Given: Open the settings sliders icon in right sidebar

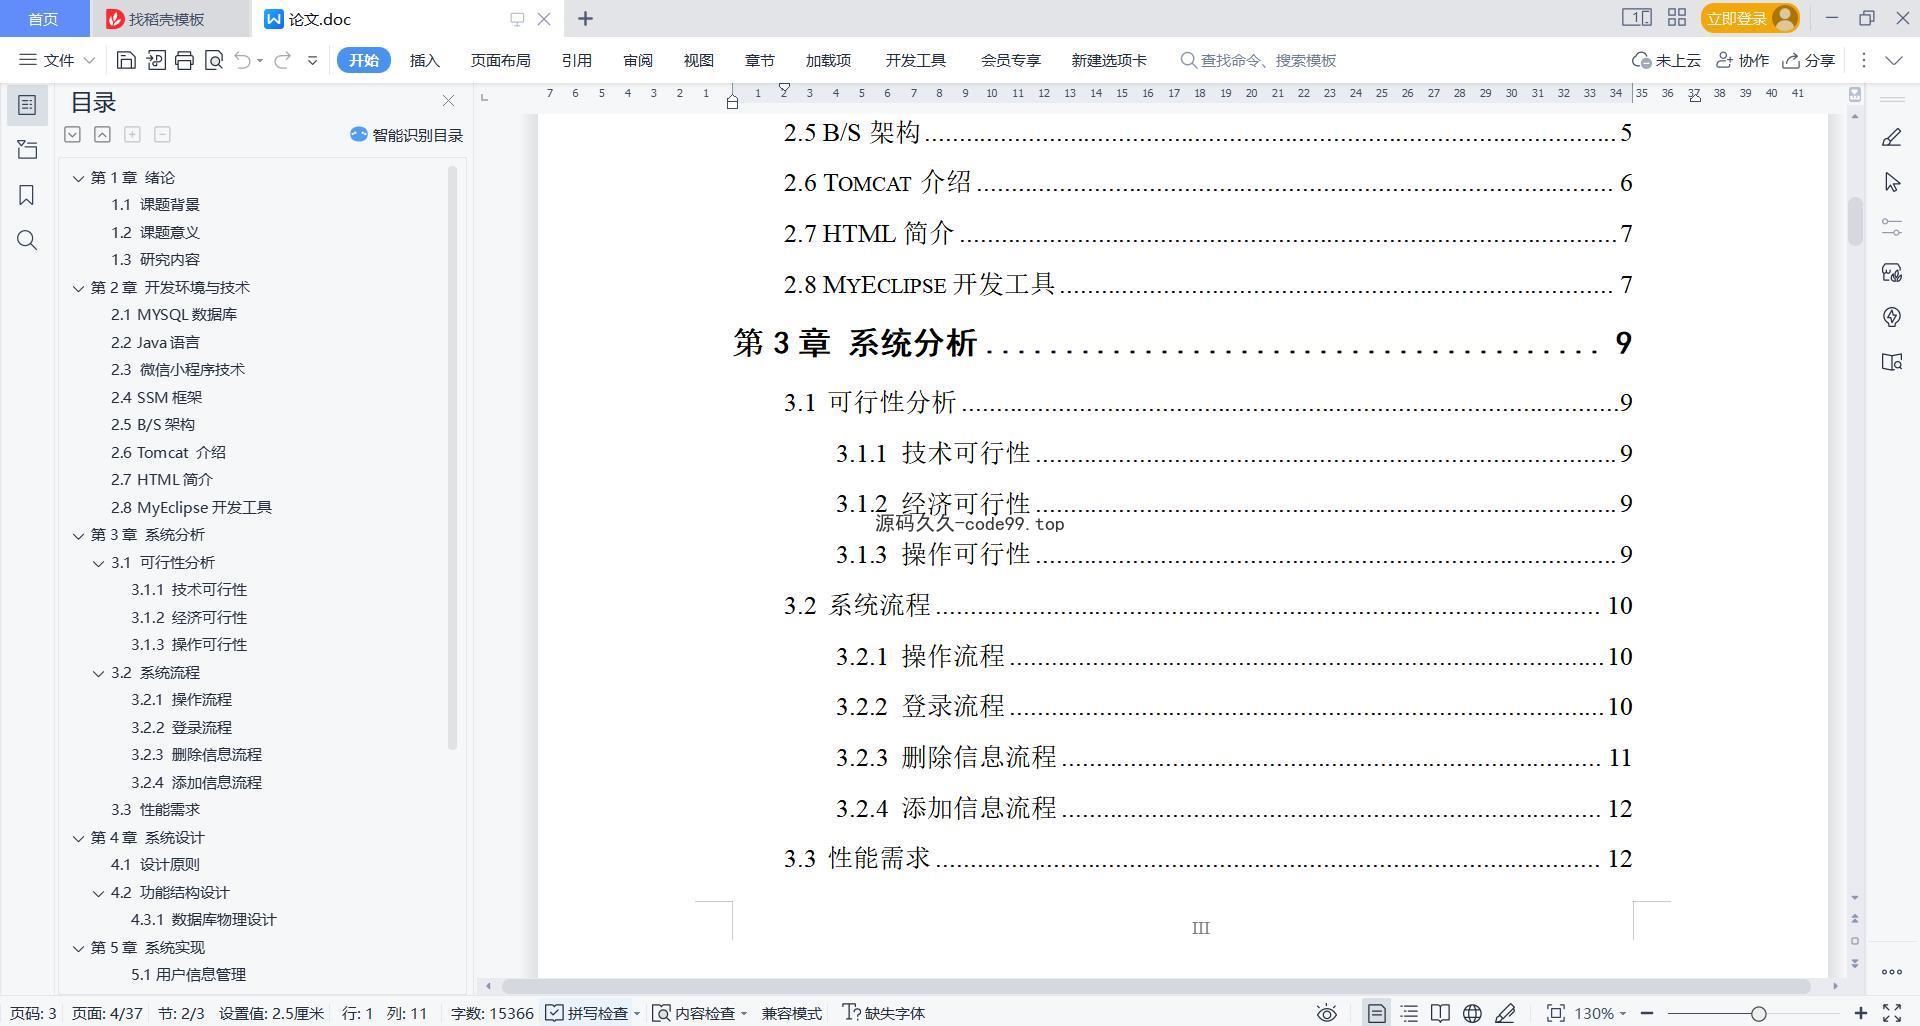Looking at the screenshot, I should tap(1891, 227).
